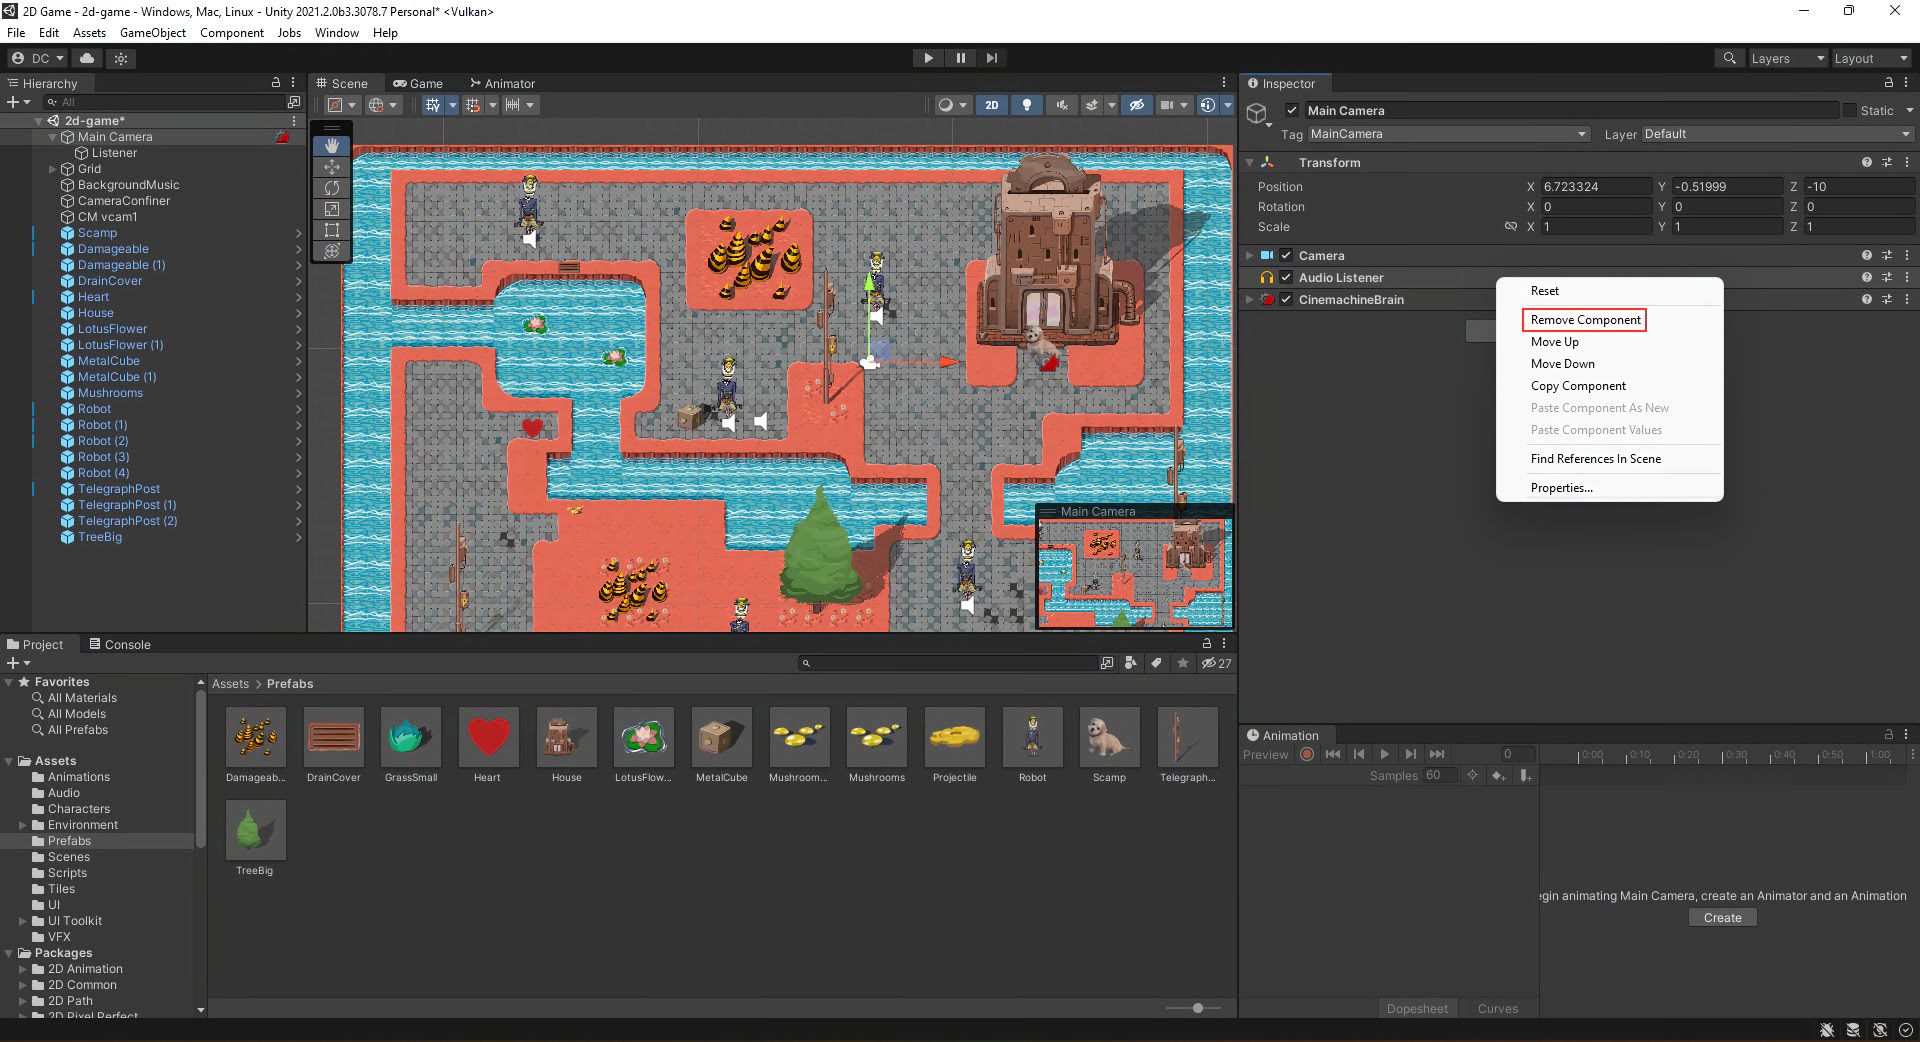
Task: Open the cloud services icon
Action: point(87,58)
